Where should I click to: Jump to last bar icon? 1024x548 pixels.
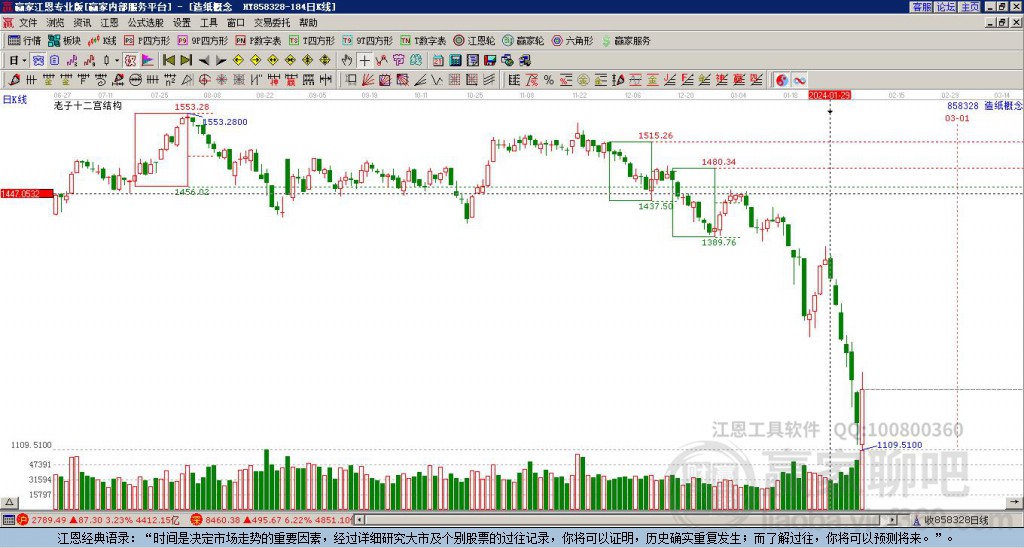click(x=186, y=61)
